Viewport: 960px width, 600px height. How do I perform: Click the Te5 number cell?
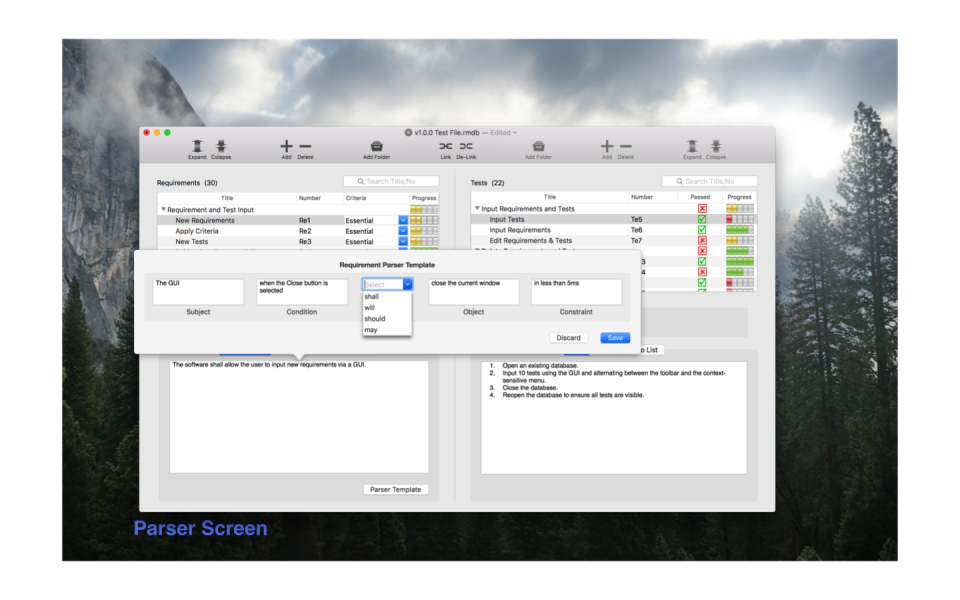(637, 219)
